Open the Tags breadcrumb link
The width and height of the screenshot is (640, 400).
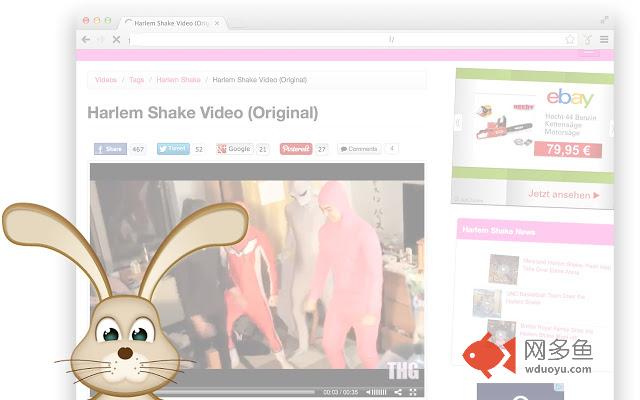coord(136,80)
